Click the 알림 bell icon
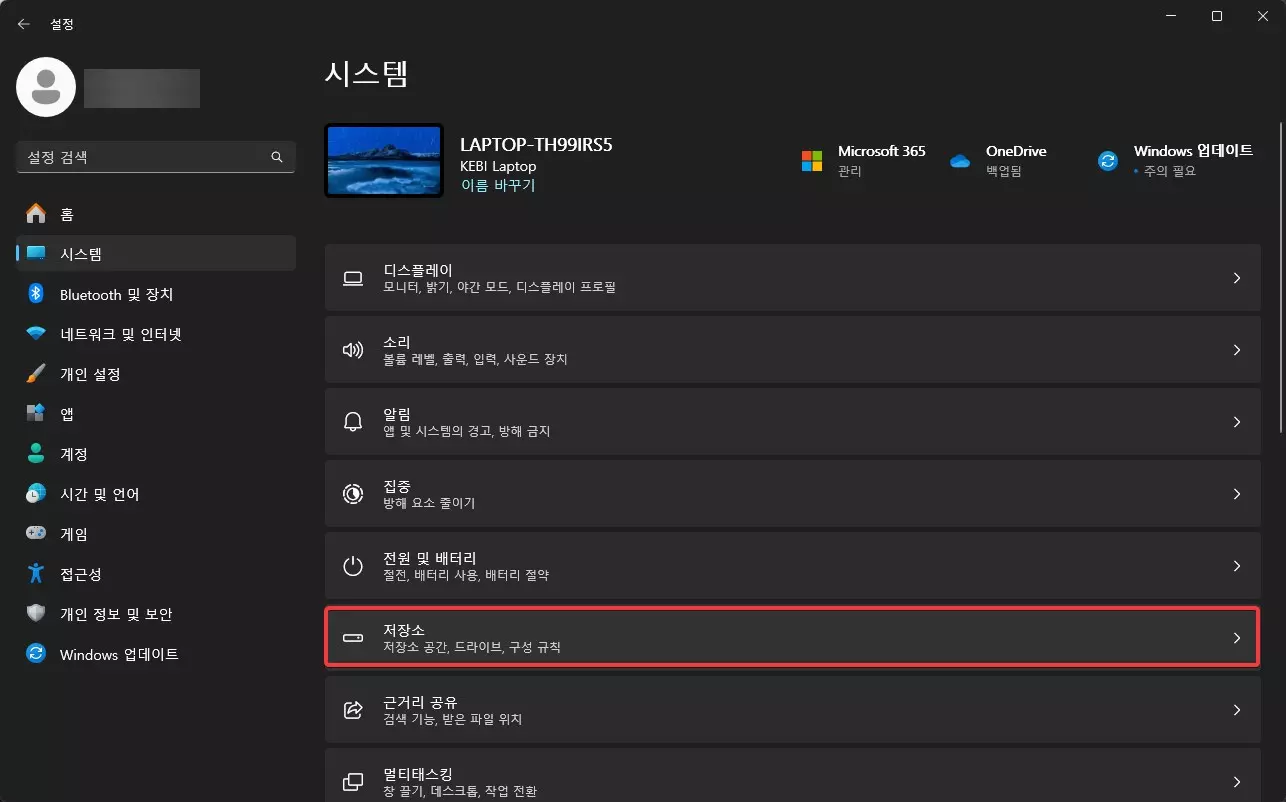This screenshot has width=1286, height=802. coord(352,421)
